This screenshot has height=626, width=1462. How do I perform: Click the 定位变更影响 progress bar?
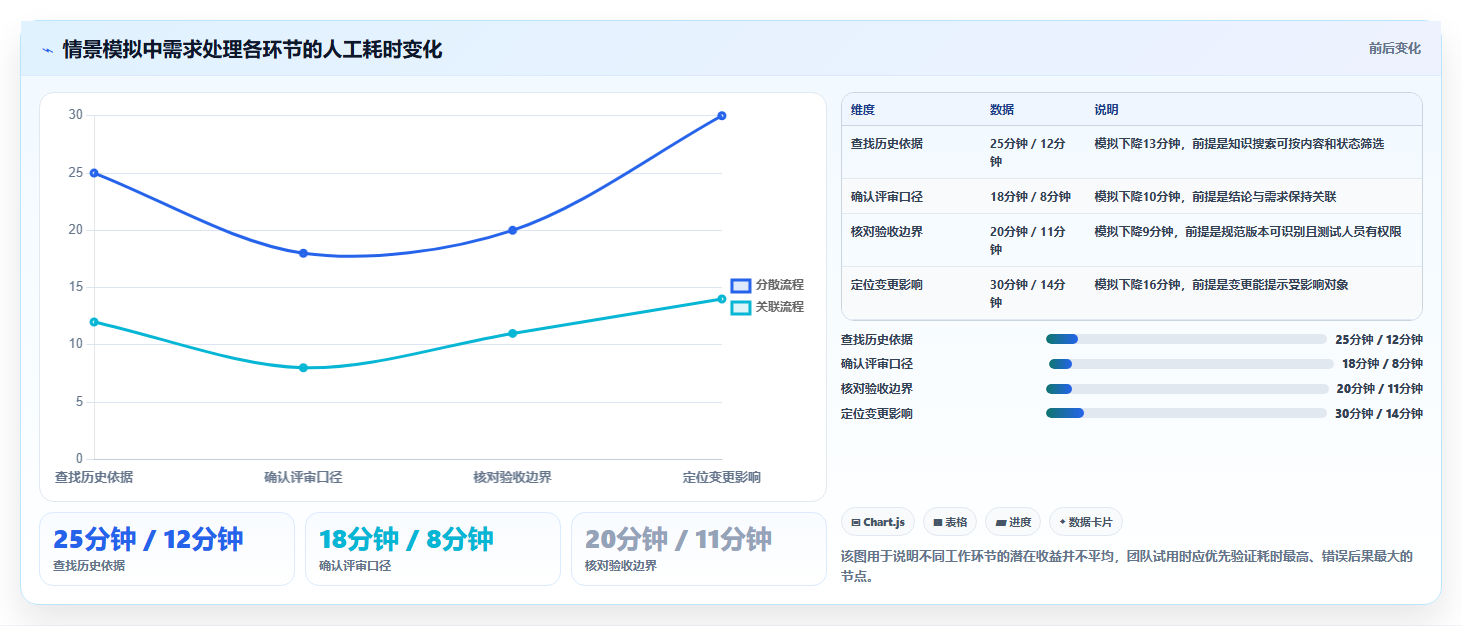pyautogui.click(x=1186, y=413)
